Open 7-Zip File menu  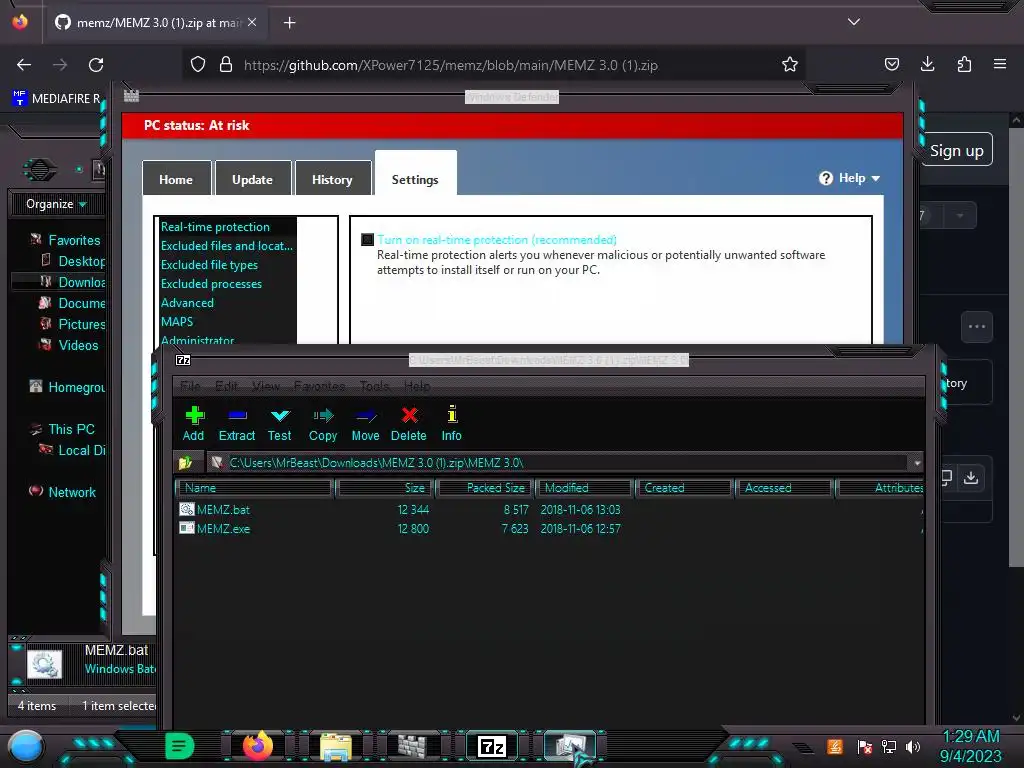(190, 386)
